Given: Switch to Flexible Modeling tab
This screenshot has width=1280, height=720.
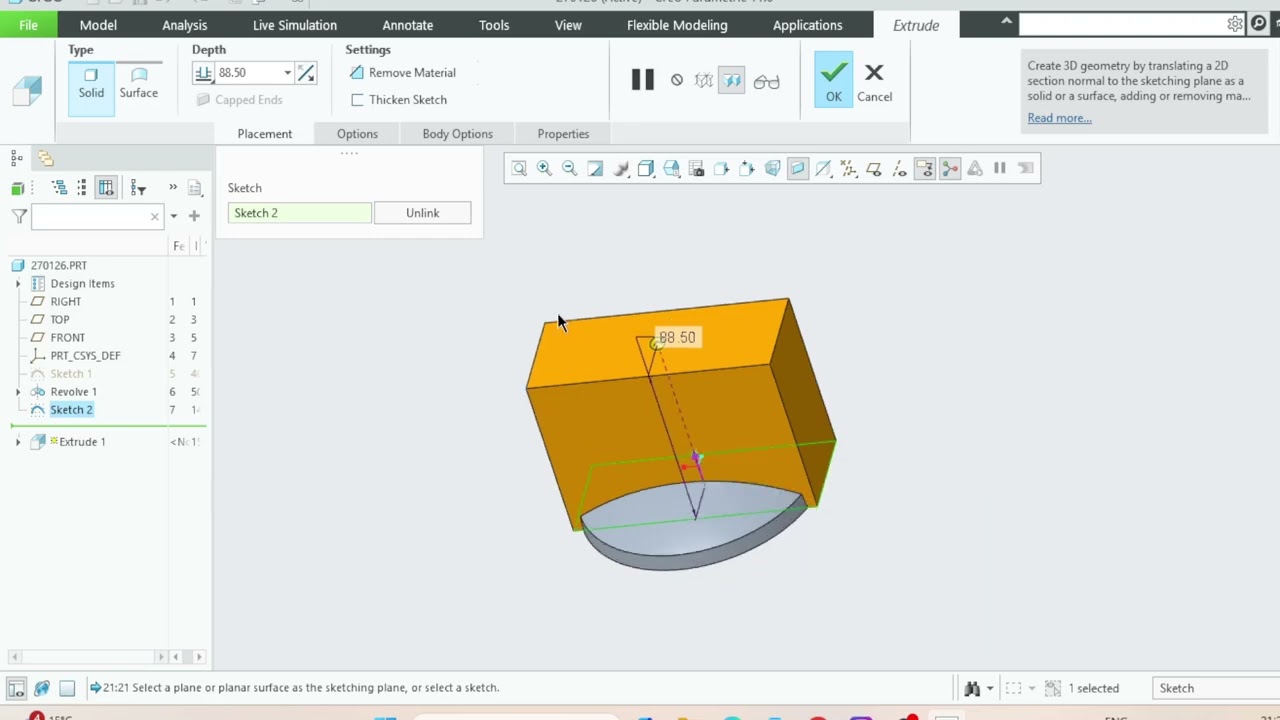Looking at the screenshot, I should [x=677, y=25].
